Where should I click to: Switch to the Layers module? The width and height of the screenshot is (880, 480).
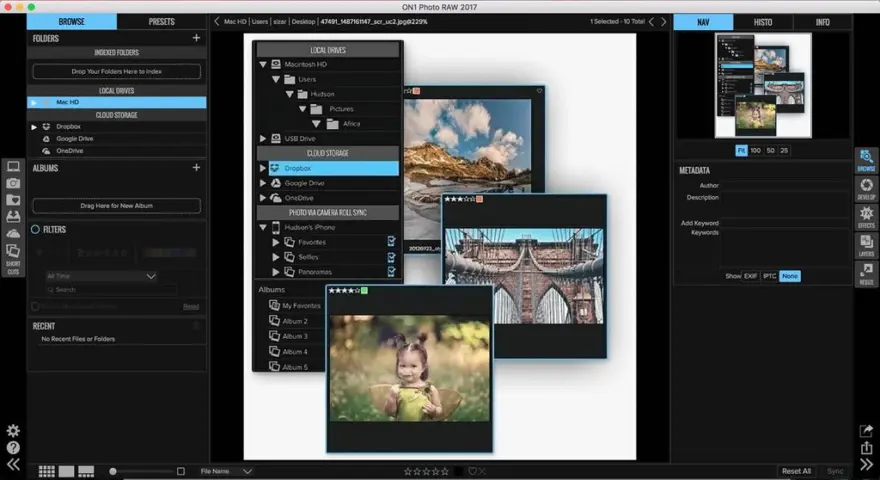pos(866,245)
